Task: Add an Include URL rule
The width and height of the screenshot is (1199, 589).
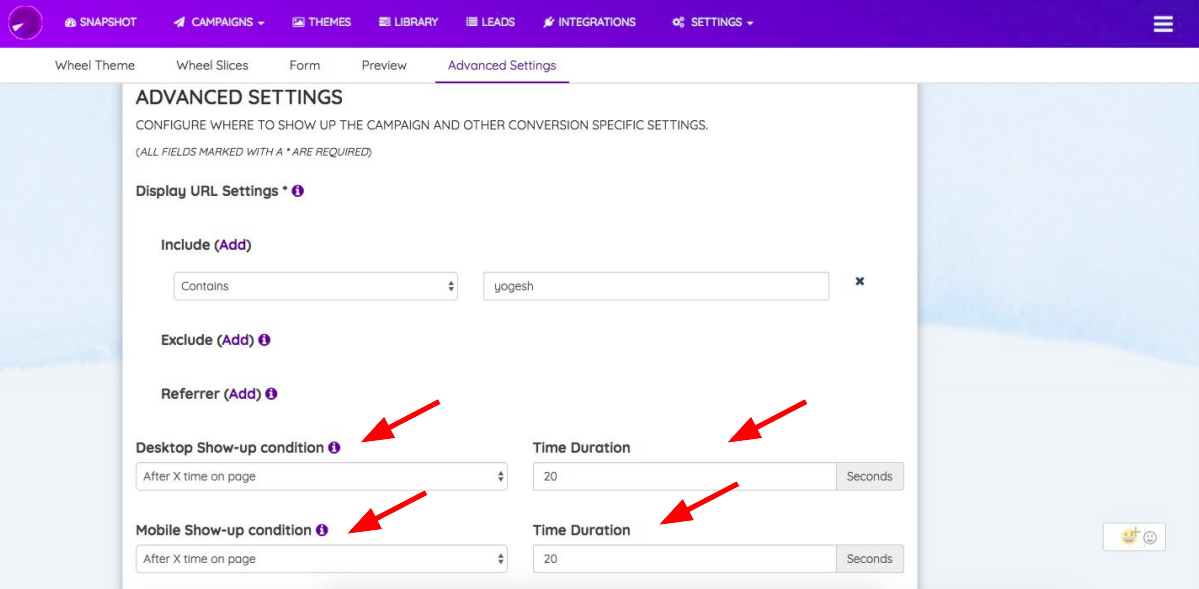Action: [234, 246]
